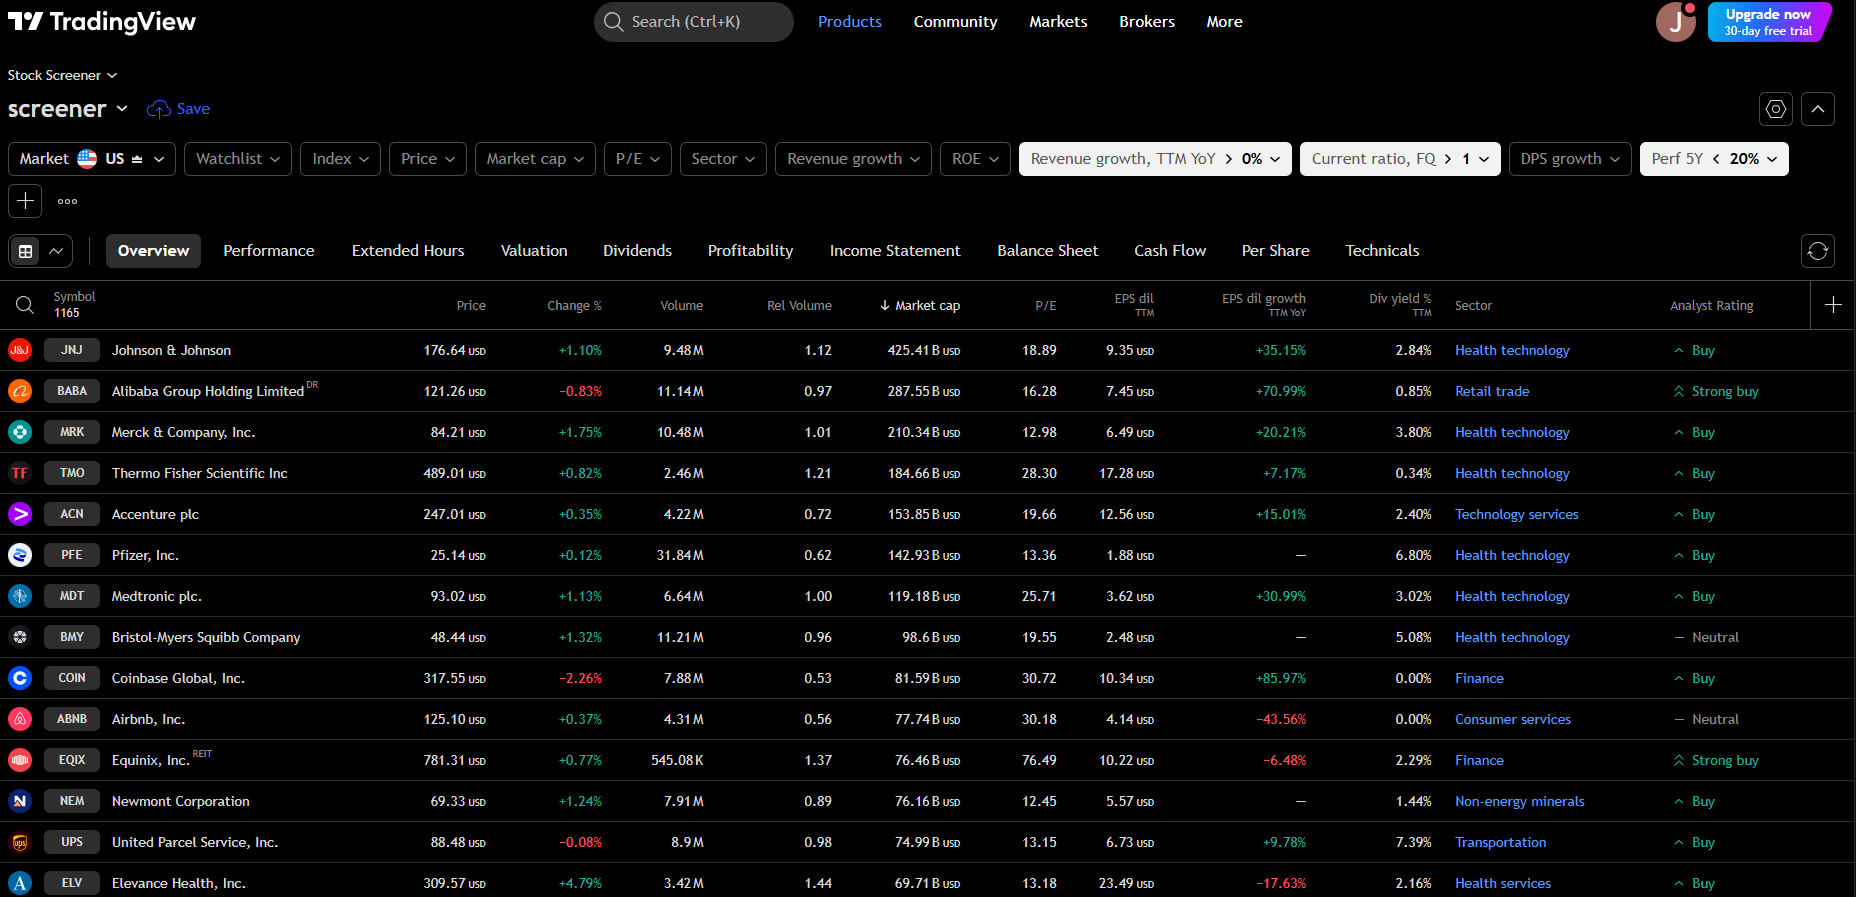Click the refresh screener data icon
Image resolution: width=1856 pixels, height=897 pixels.
1818,251
